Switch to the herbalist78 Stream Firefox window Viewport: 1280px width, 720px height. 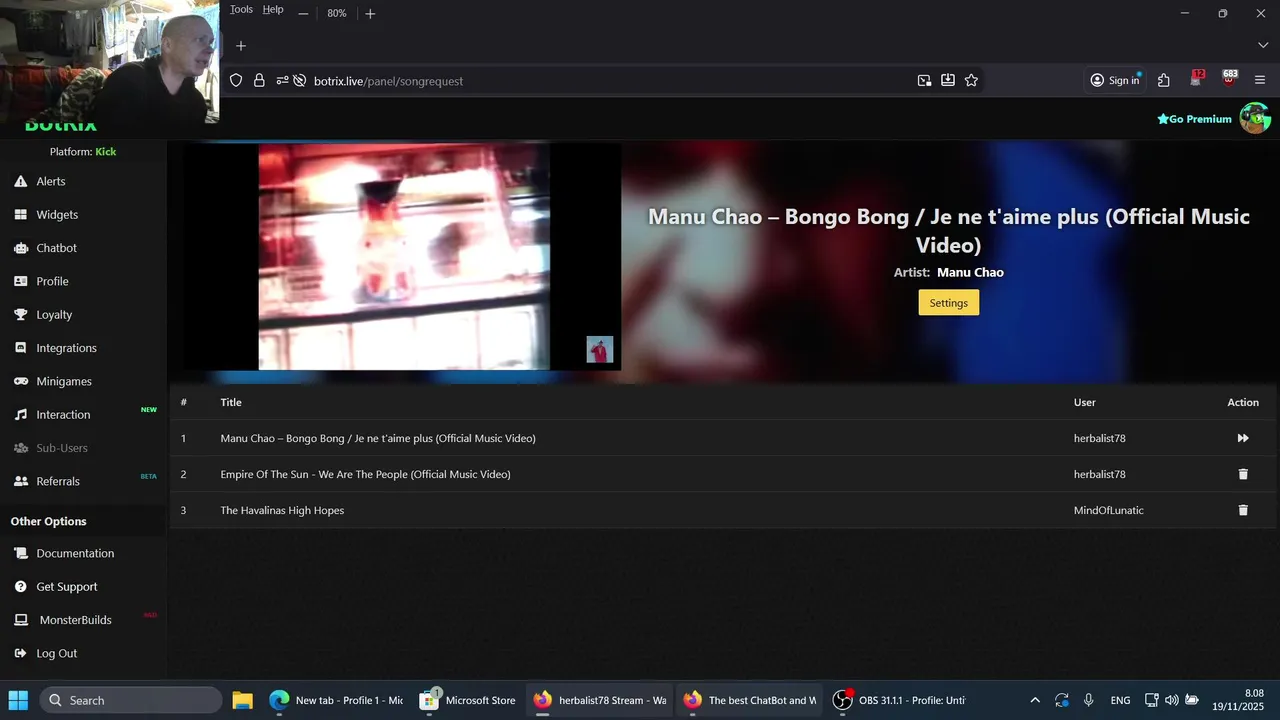599,700
